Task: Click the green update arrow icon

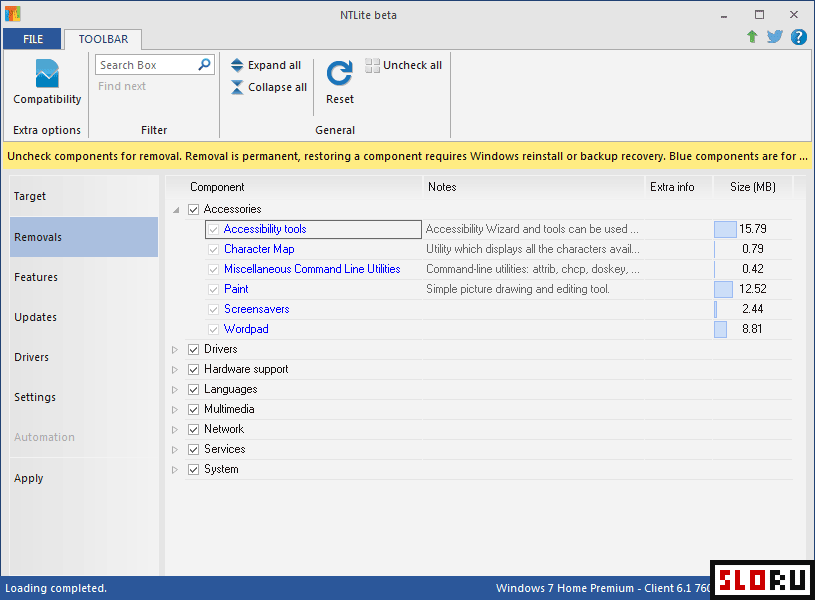Action: (752, 36)
